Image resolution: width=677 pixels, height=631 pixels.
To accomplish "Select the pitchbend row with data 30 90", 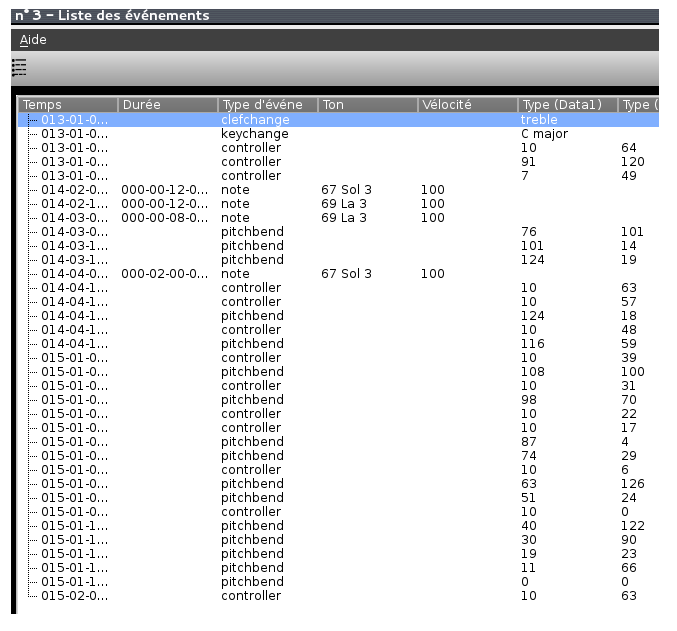I will coord(338,539).
